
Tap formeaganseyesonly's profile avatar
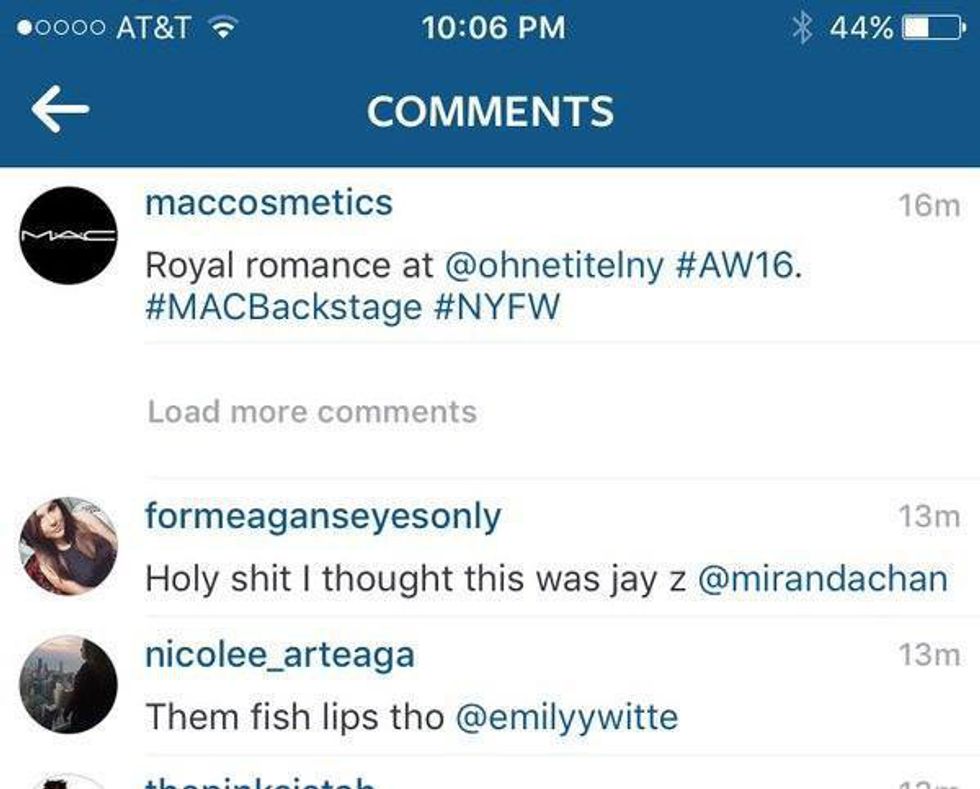click(68, 546)
